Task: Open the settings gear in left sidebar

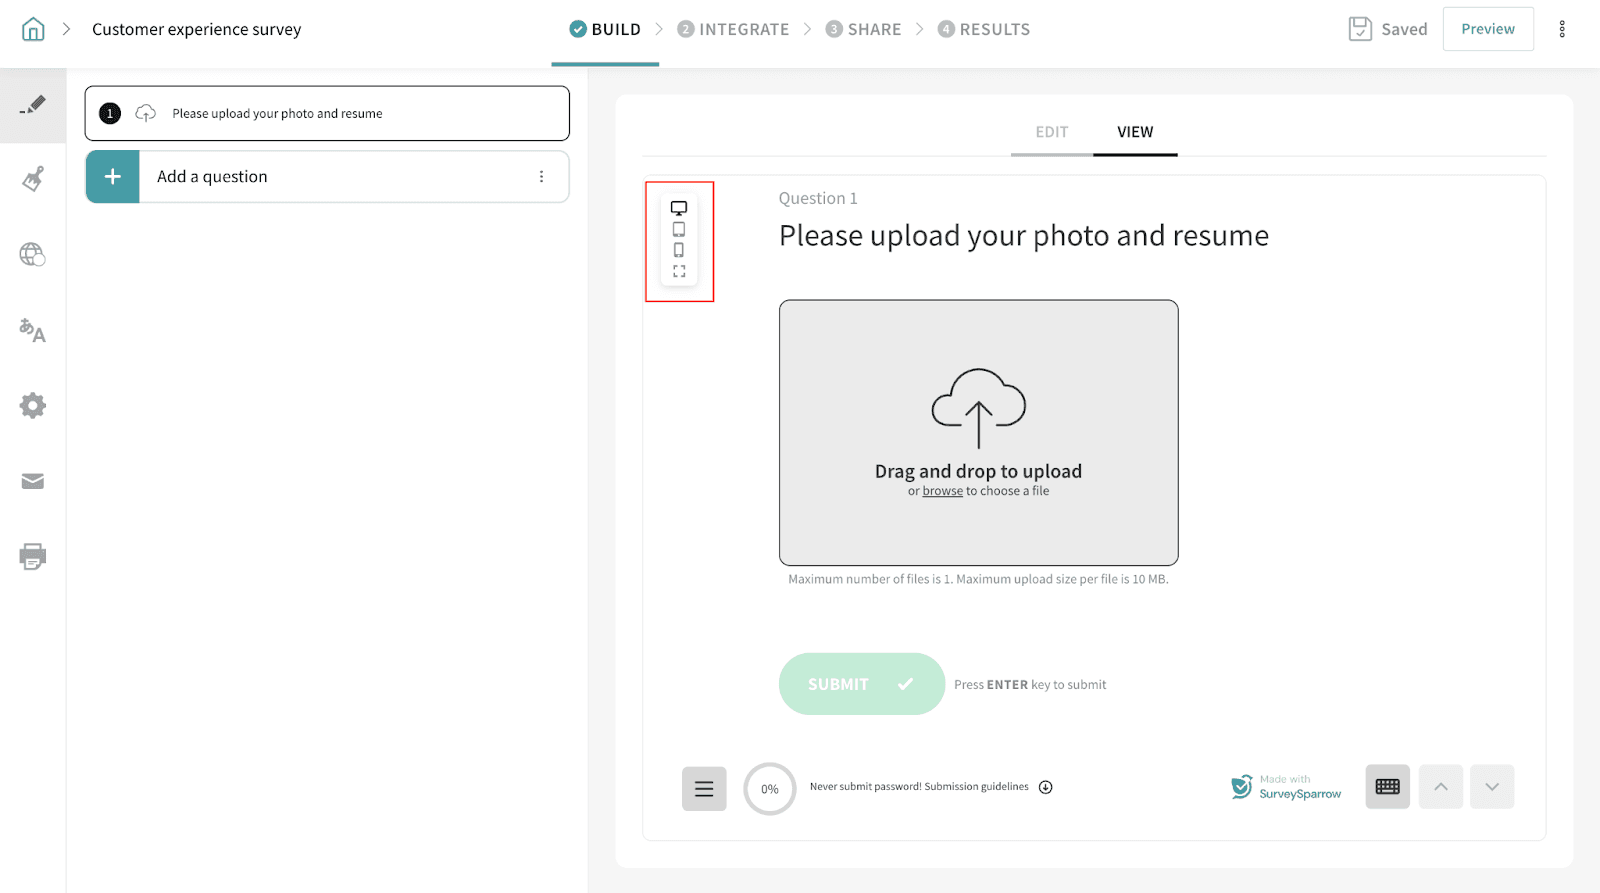Action: pyautogui.click(x=33, y=405)
